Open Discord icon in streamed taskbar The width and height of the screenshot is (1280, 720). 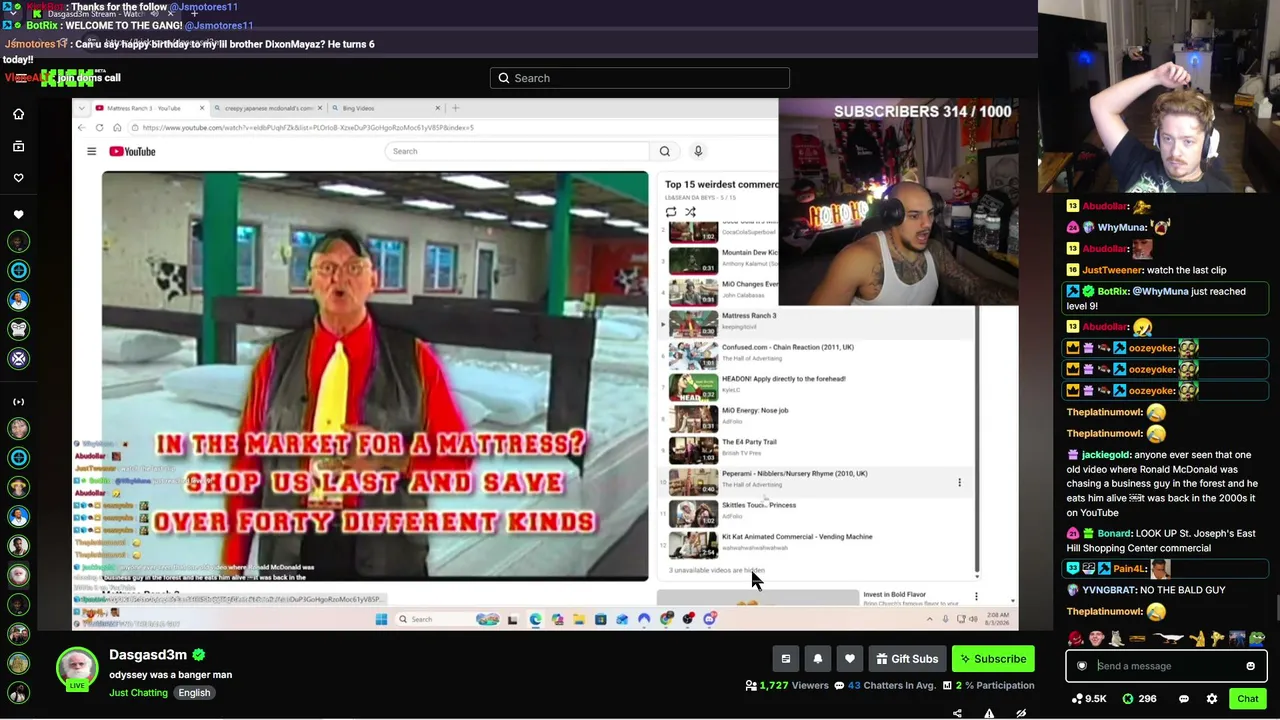(710, 620)
